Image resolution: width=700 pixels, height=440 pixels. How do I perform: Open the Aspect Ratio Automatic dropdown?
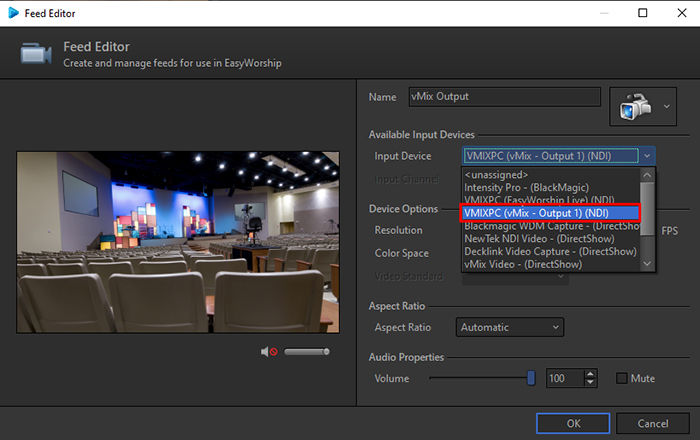(x=510, y=327)
